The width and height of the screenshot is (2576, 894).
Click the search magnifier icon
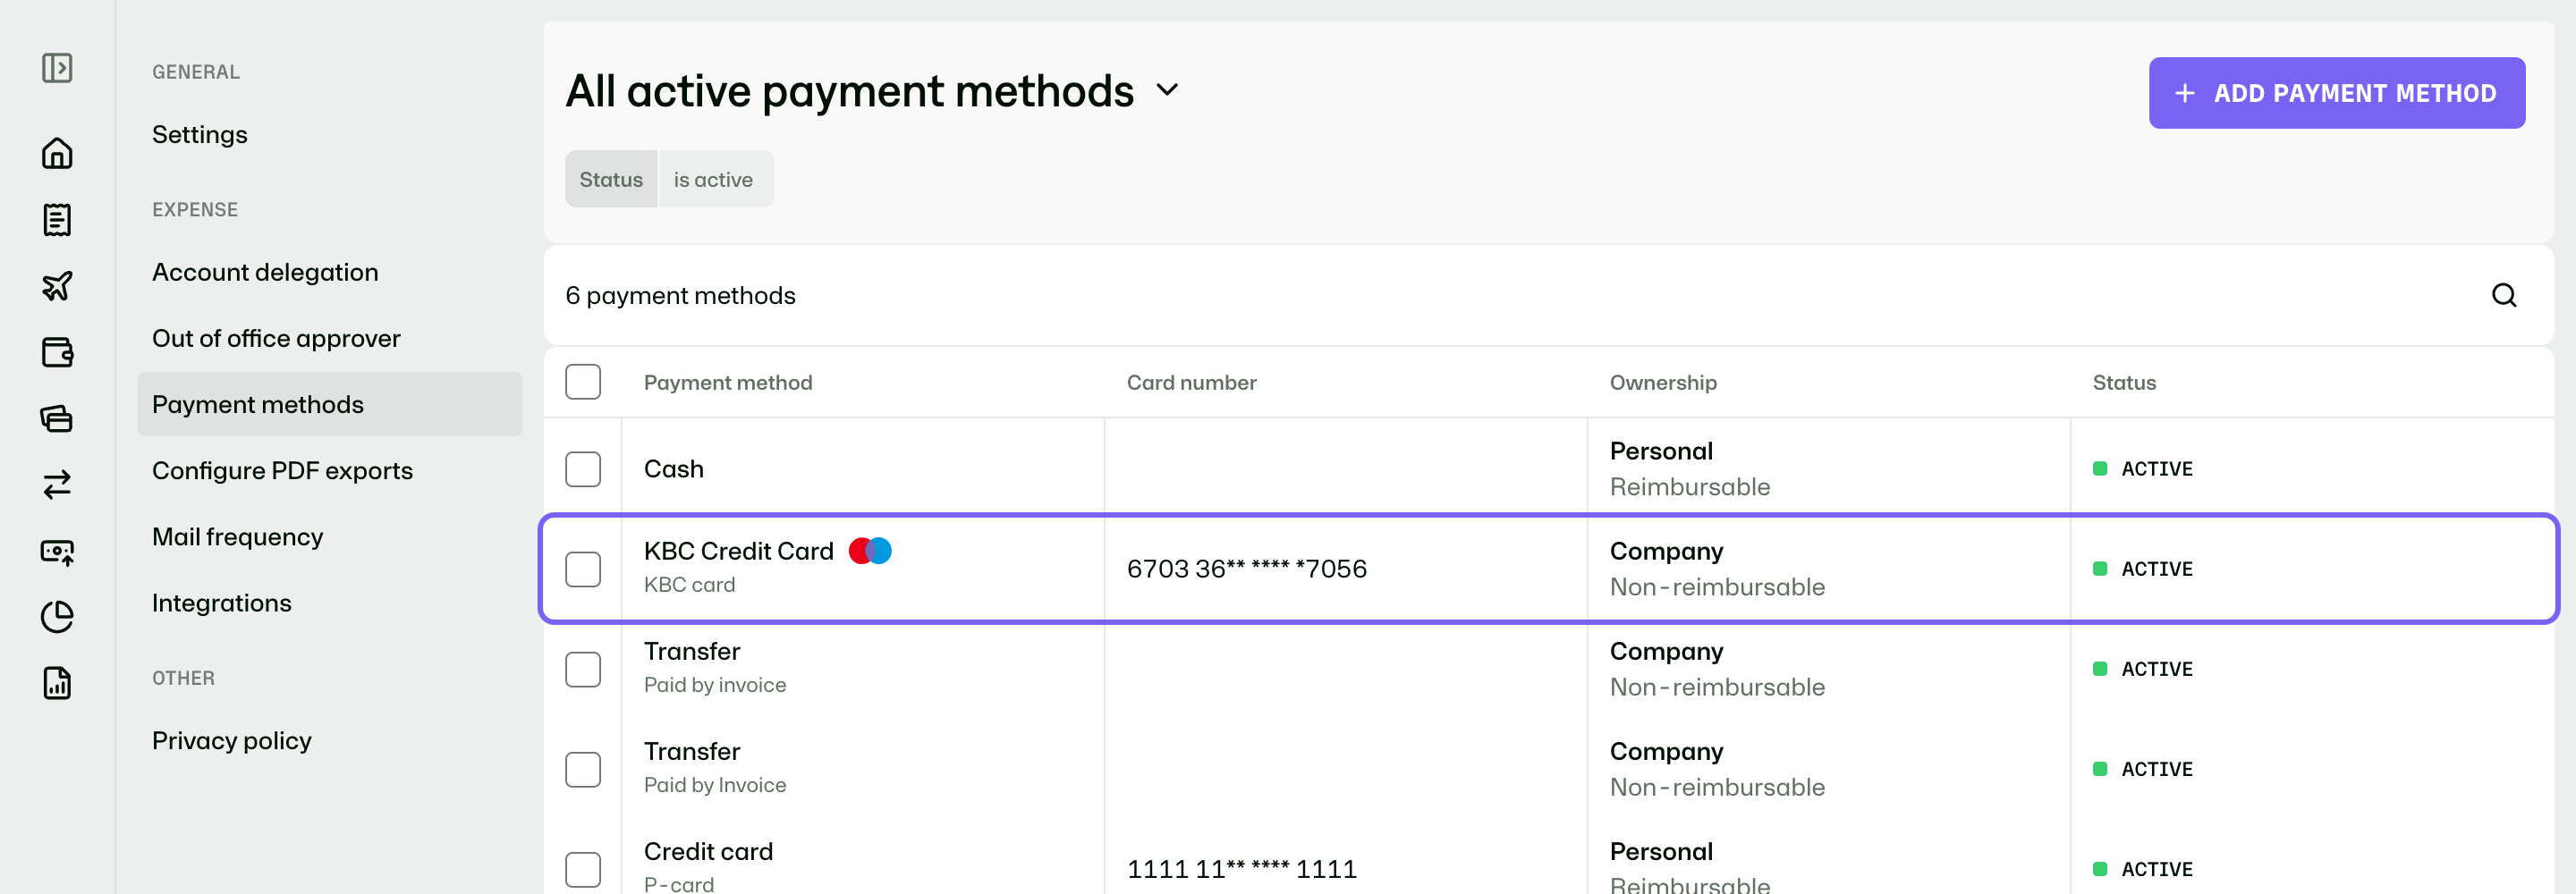tap(2504, 295)
